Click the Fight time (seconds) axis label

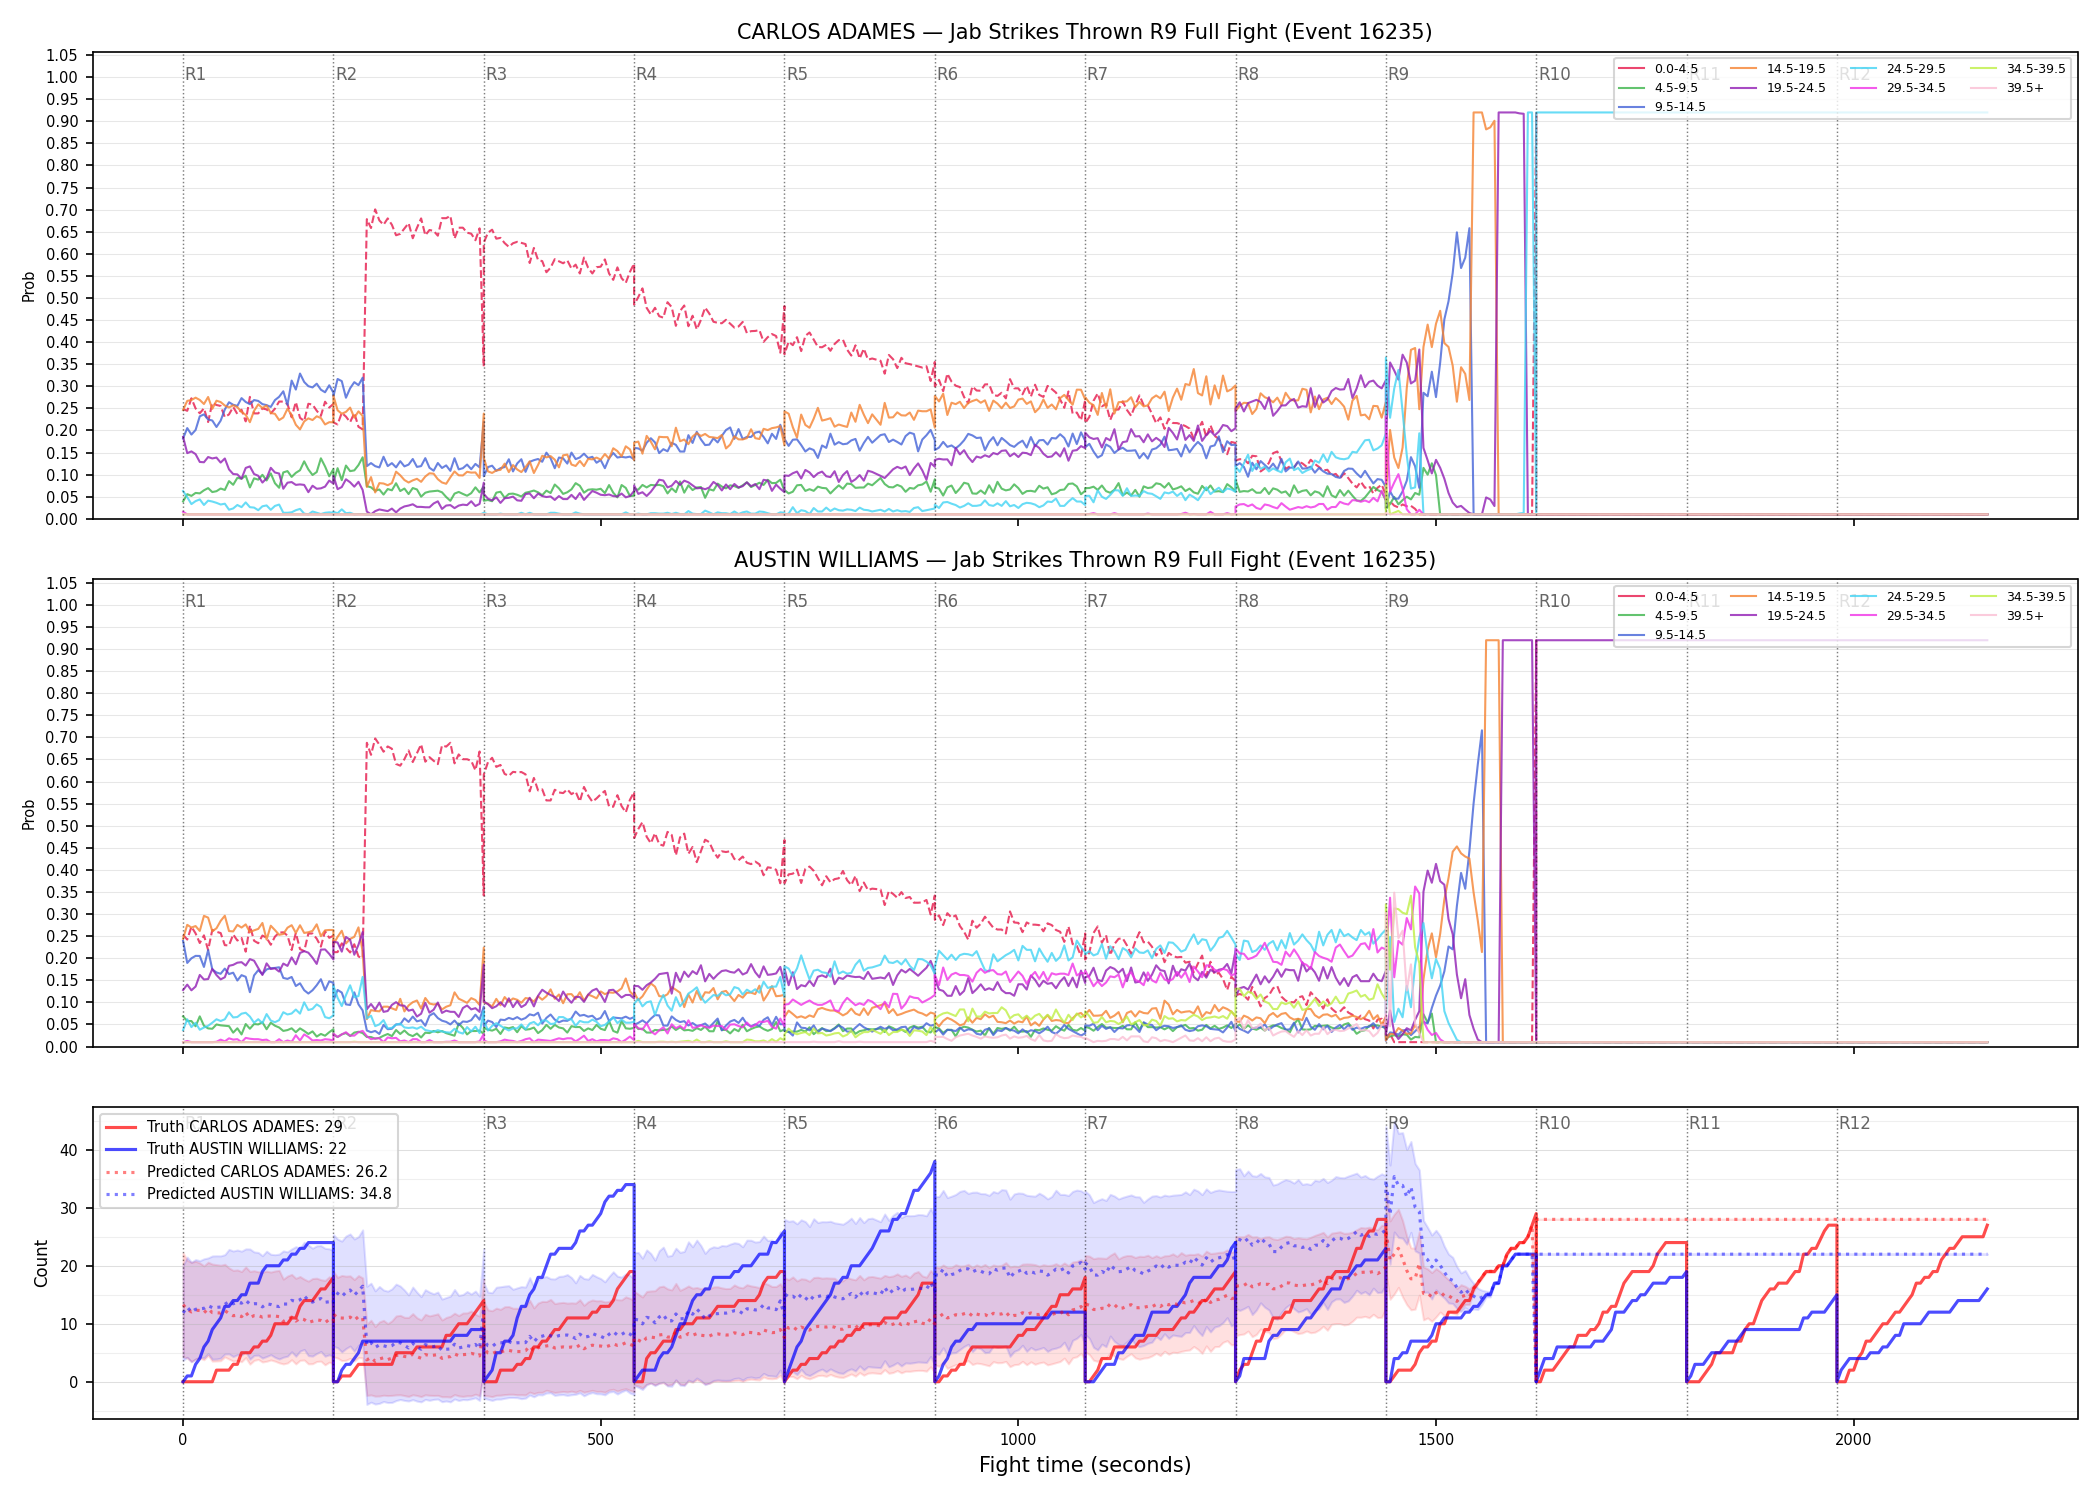click(1085, 1465)
